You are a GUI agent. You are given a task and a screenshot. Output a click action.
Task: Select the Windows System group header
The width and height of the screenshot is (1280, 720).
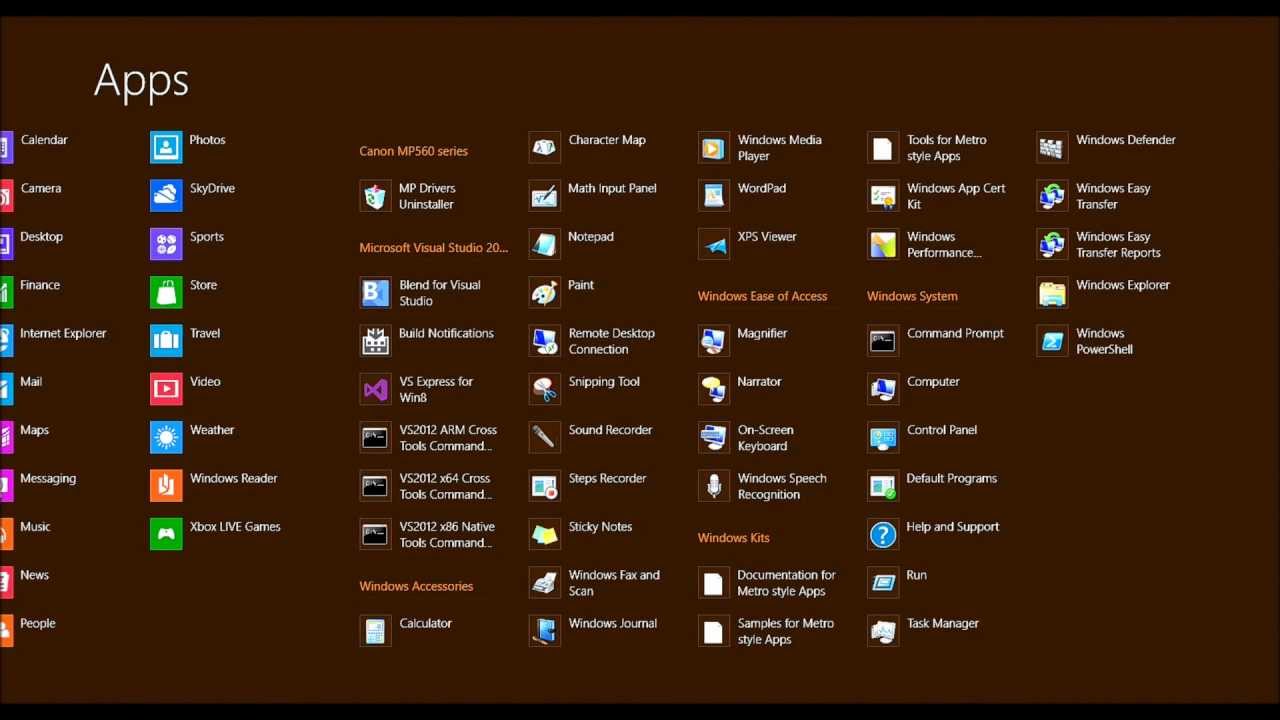click(x=912, y=296)
